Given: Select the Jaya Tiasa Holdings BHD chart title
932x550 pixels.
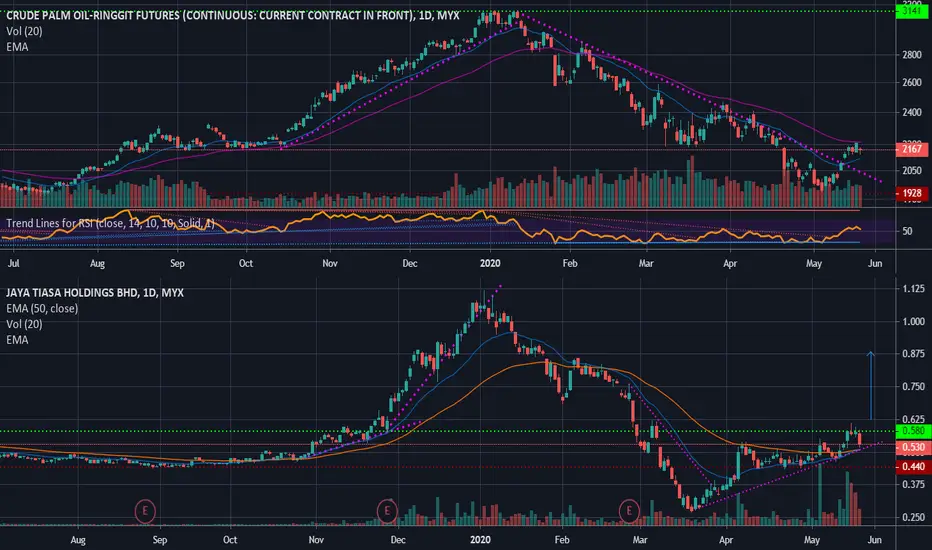Looking at the screenshot, I should pos(95,293).
